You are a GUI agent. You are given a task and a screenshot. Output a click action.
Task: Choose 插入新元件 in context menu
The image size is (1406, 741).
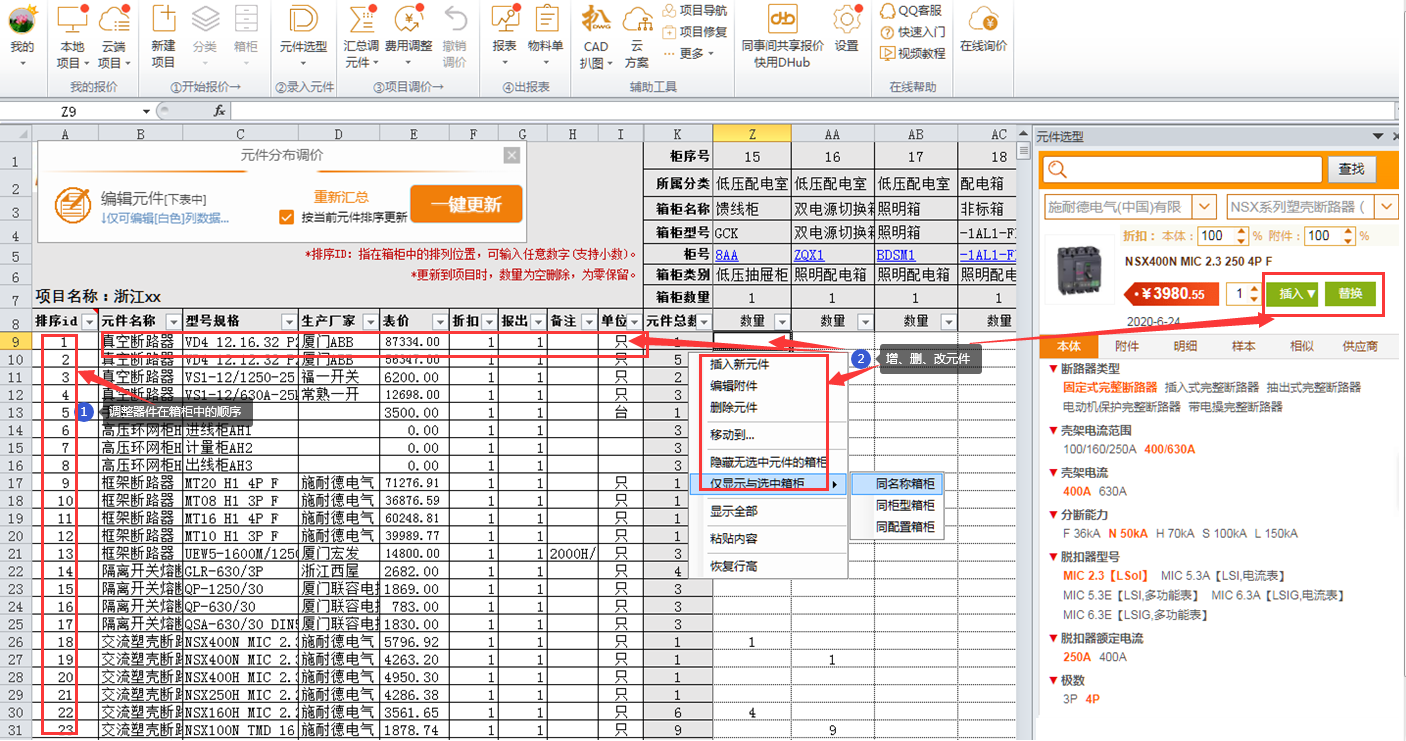click(x=740, y=364)
